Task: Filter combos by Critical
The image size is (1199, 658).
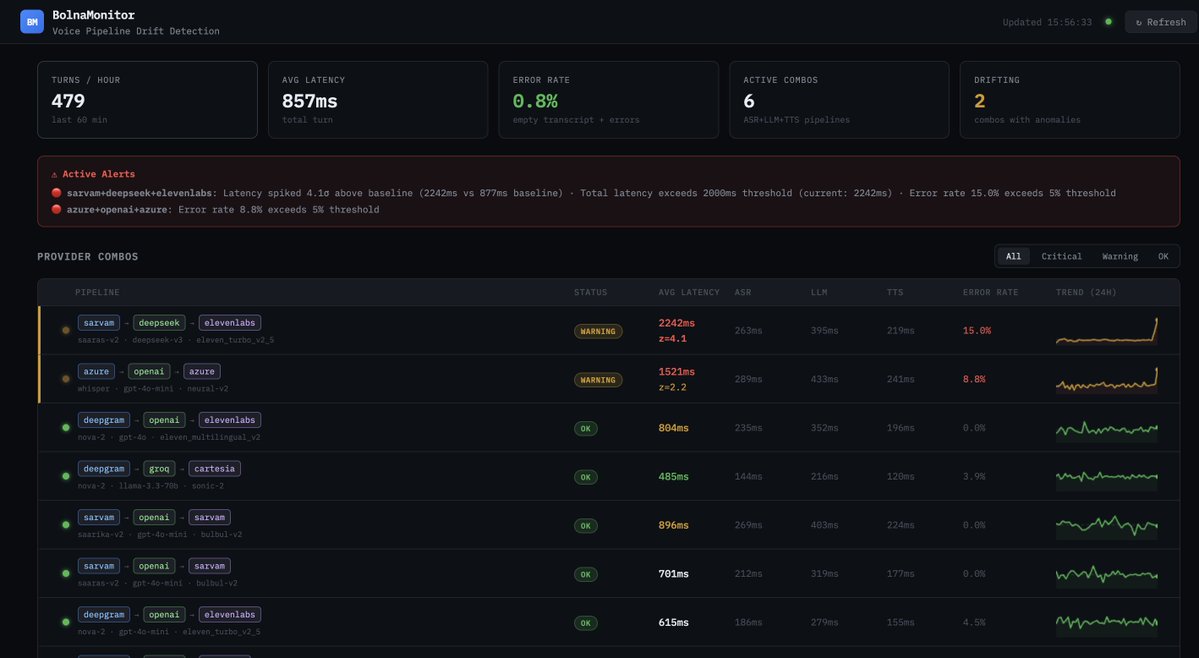Action: coord(1061,257)
